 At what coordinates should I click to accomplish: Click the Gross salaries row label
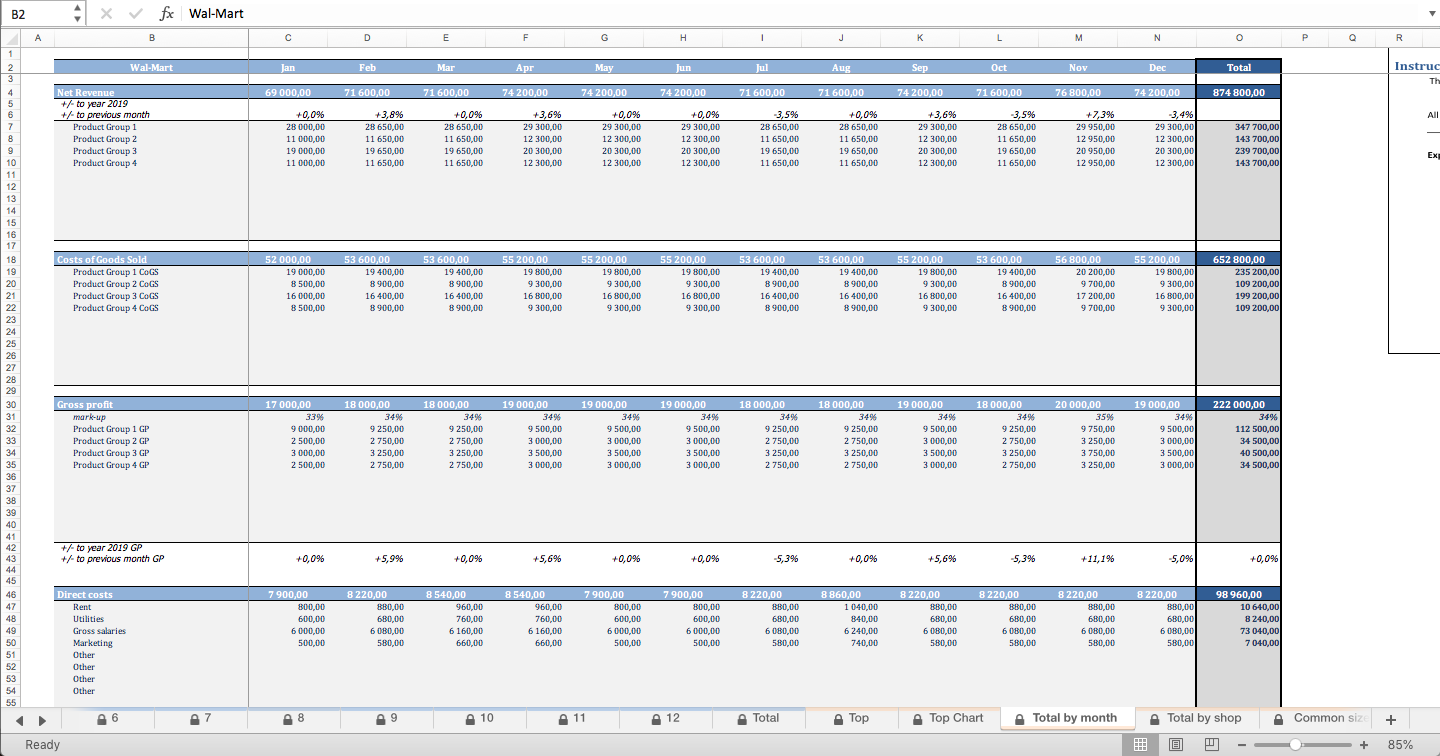pyautogui.click(x=99, y=631)
